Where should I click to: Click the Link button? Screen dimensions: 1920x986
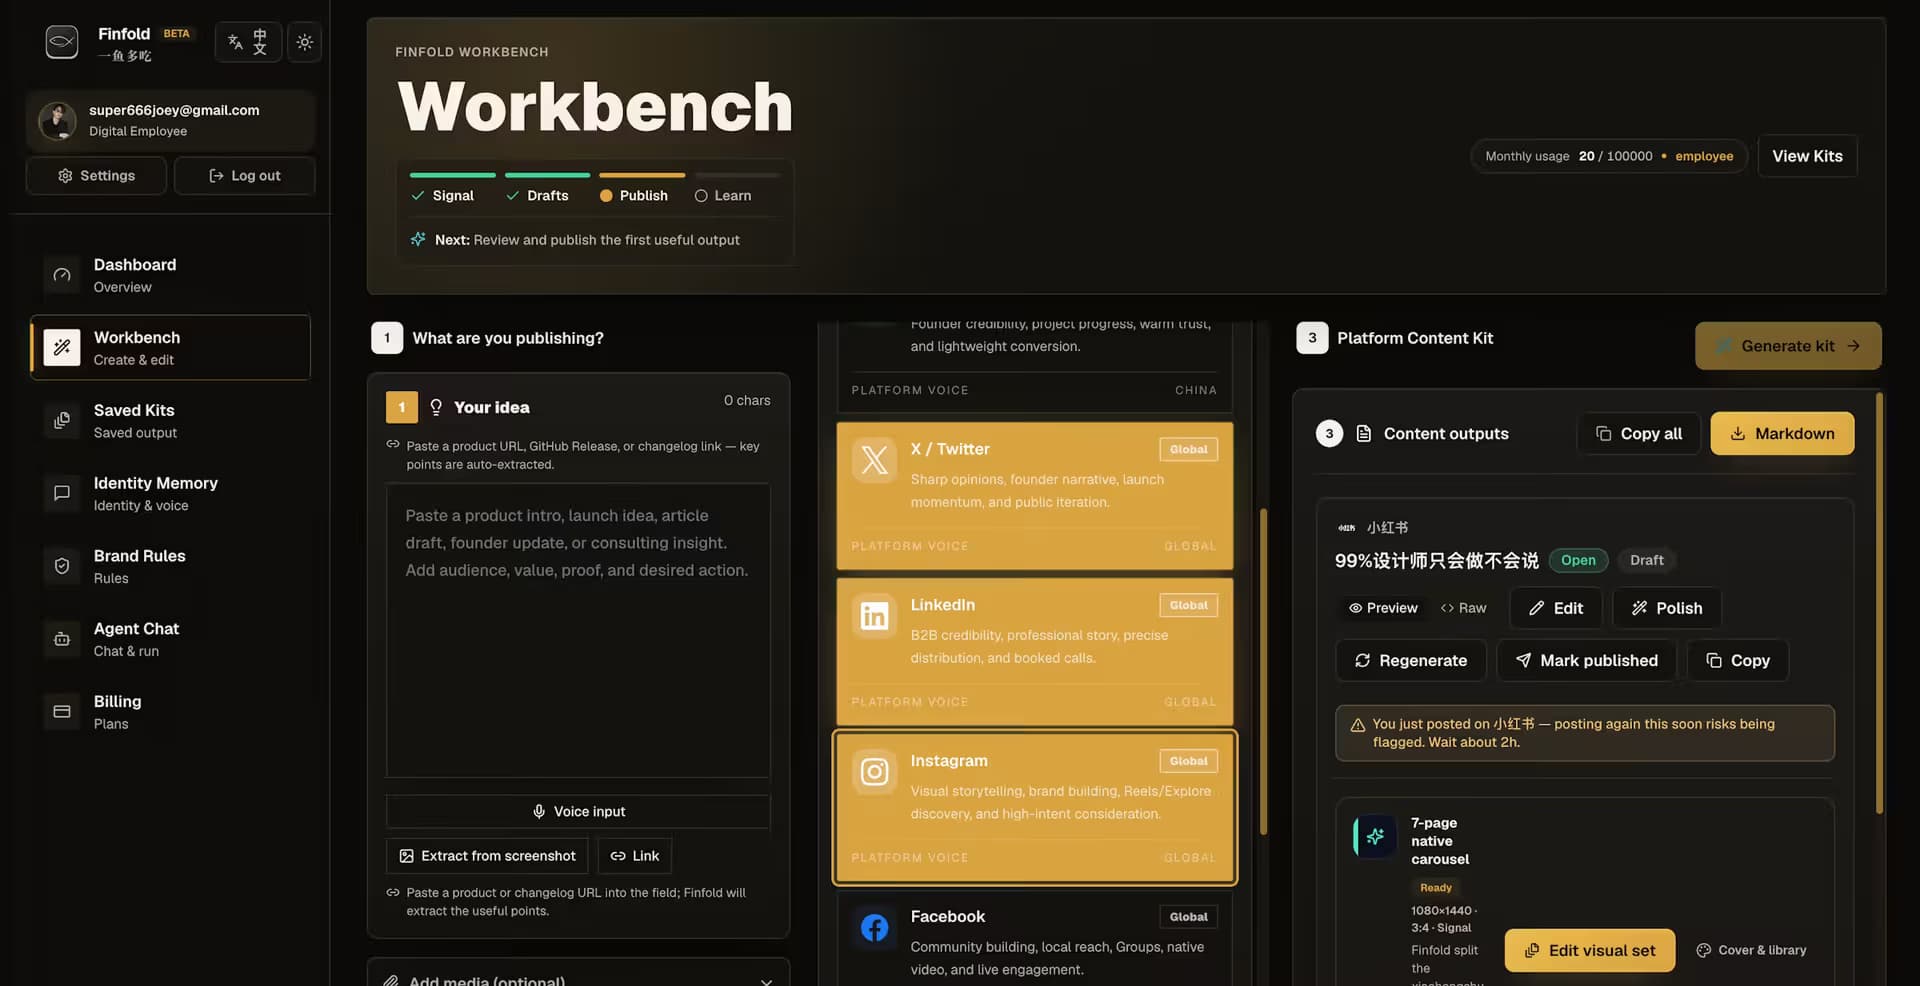click(635, 856)
